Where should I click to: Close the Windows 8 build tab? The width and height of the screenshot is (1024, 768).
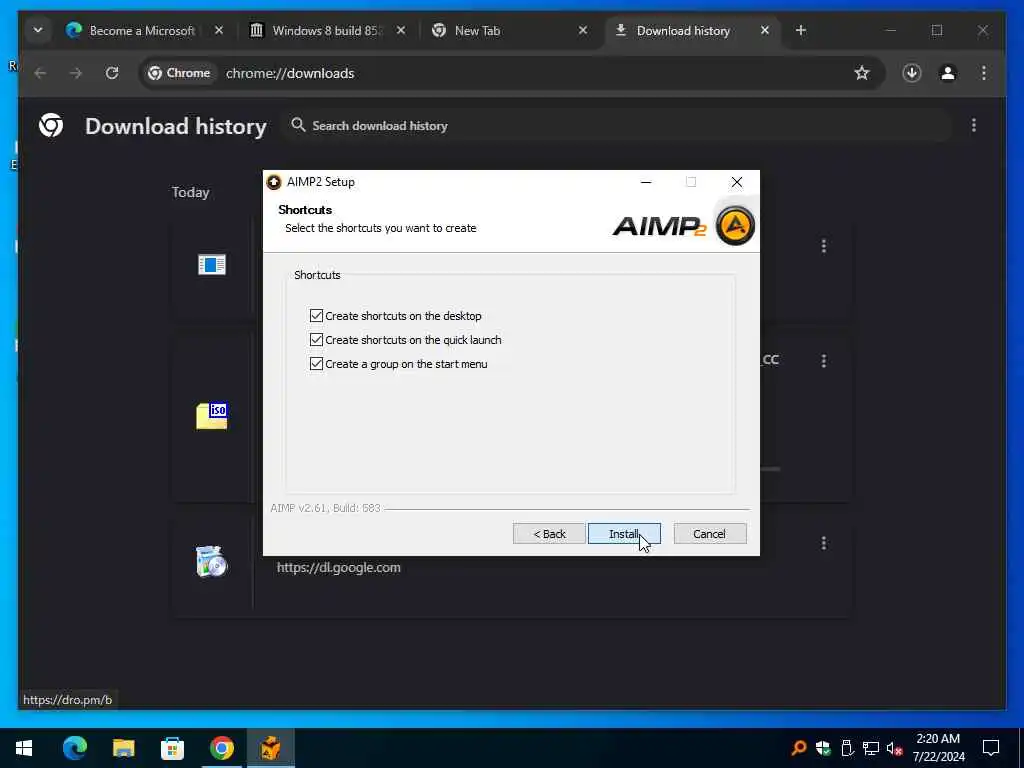tap(401, 31)
